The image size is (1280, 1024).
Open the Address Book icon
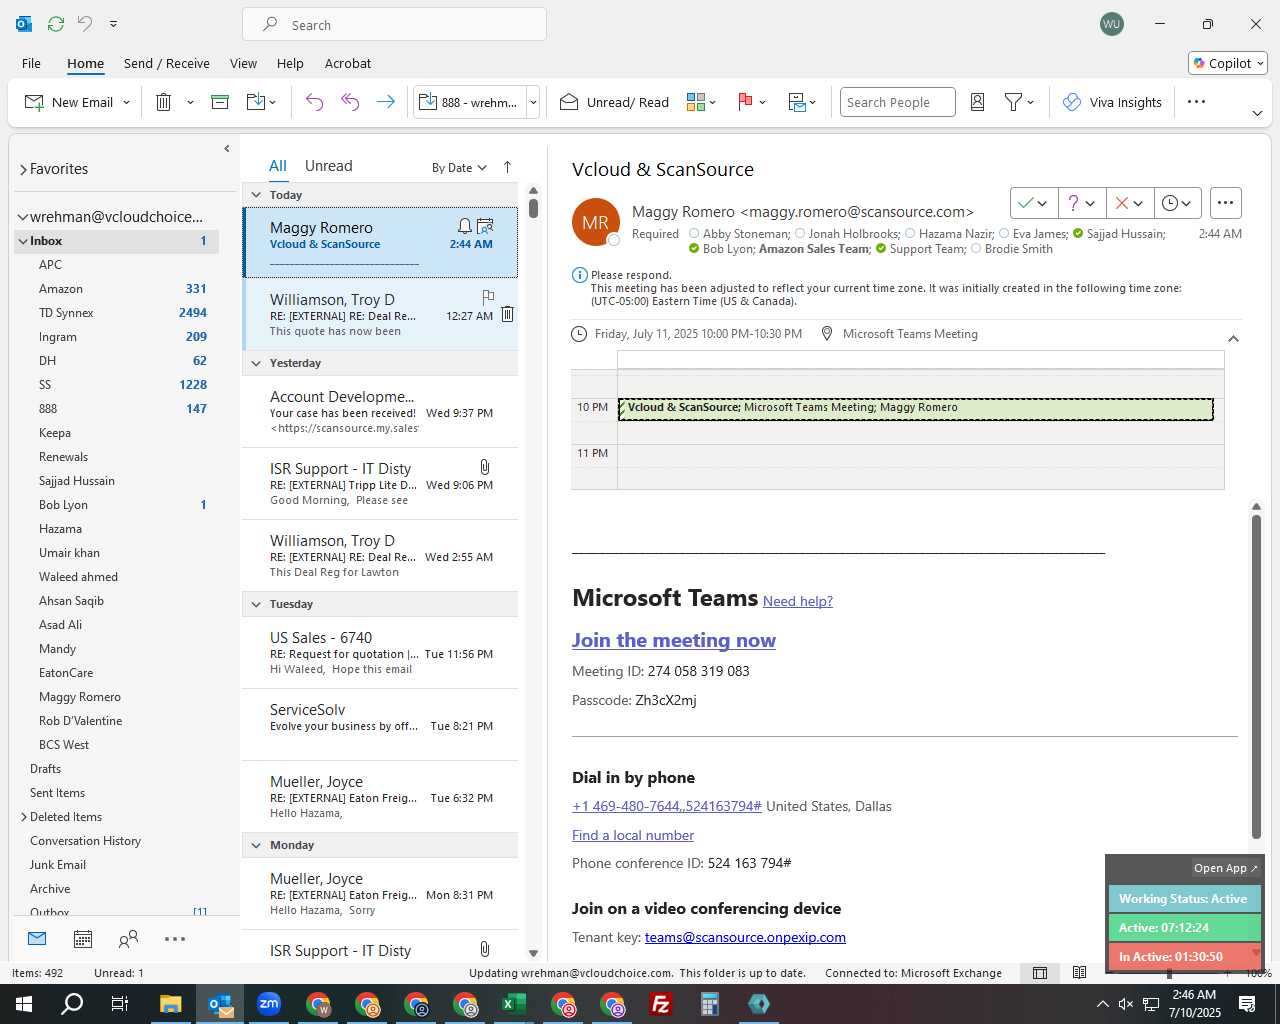click(978, 102)
